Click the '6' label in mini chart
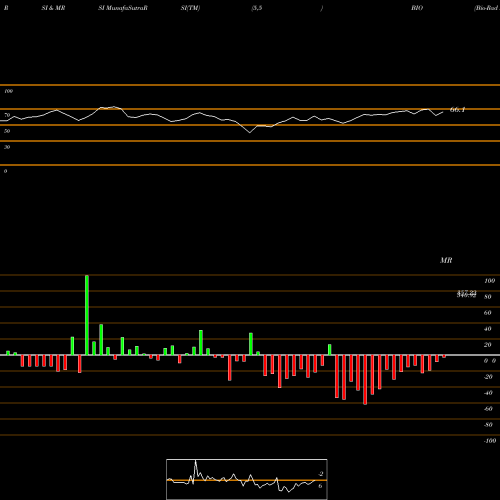This screenshot has height=500, width=500. [x=320, y=486]
